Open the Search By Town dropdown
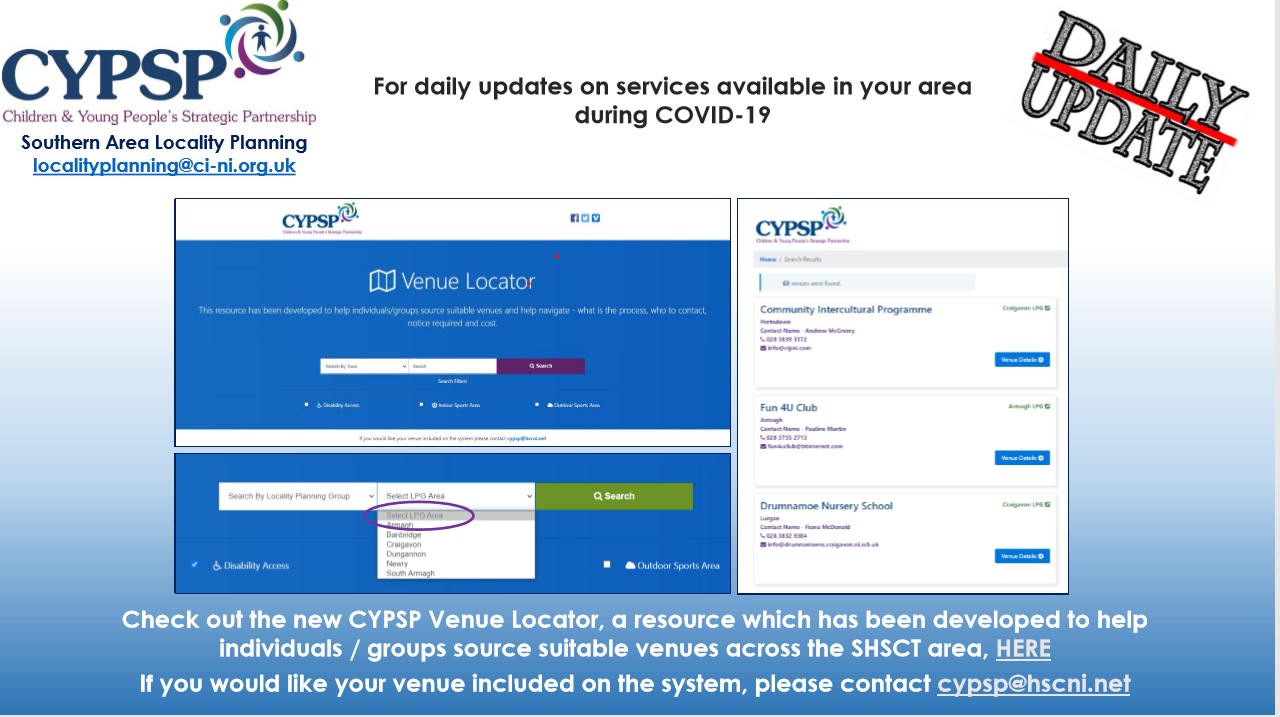This screenshot has height=717, width=1280. tap(364, 366)
